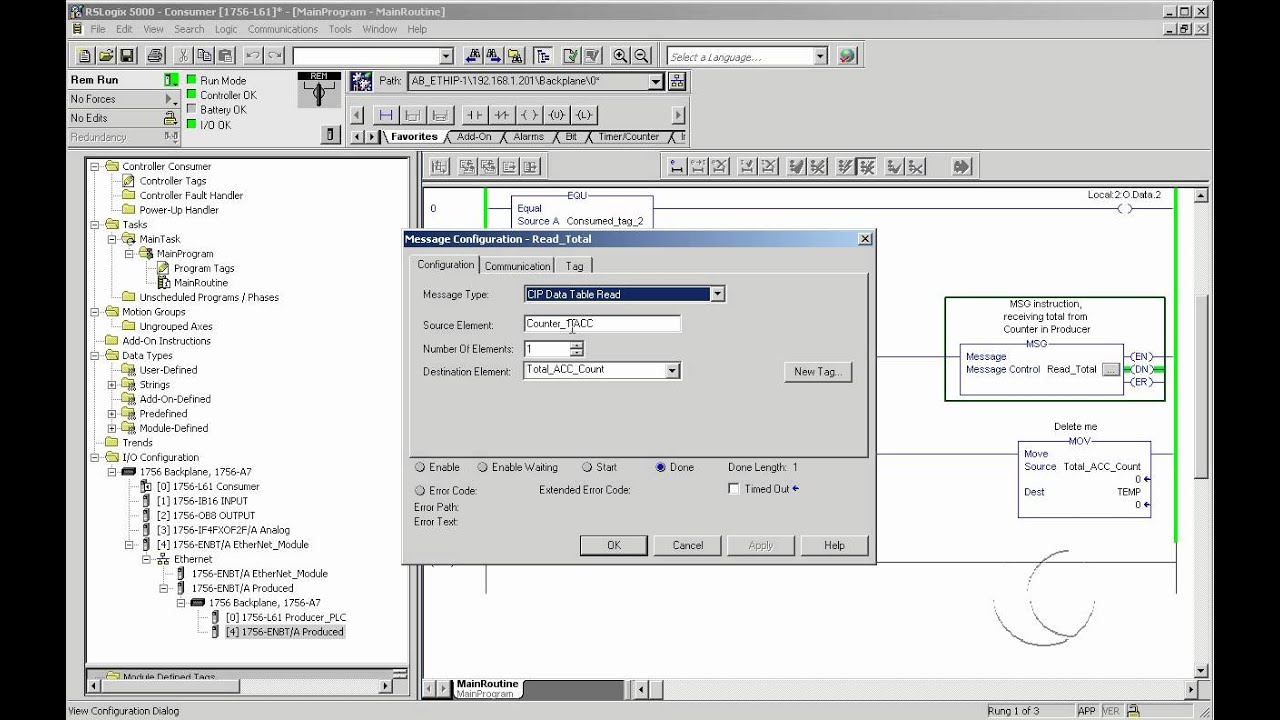1280x720 pixels.
Task: Click the New Tag... button
Action: (x=817, y=371)
